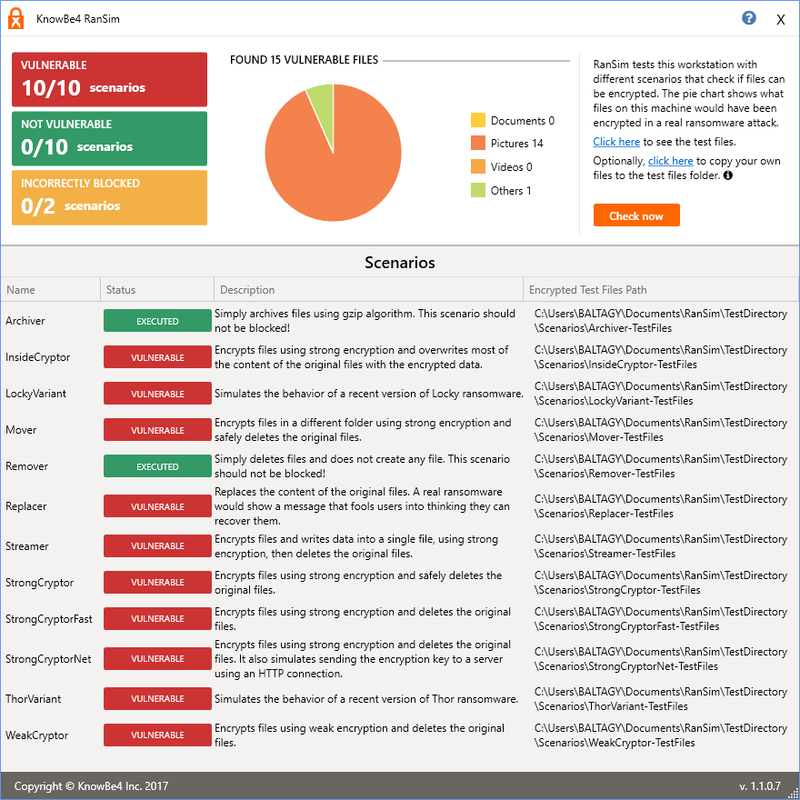The height and width of the screenshot is (800, 800).
Task: Click the info icon after test files folder
Action: [728, 176]
